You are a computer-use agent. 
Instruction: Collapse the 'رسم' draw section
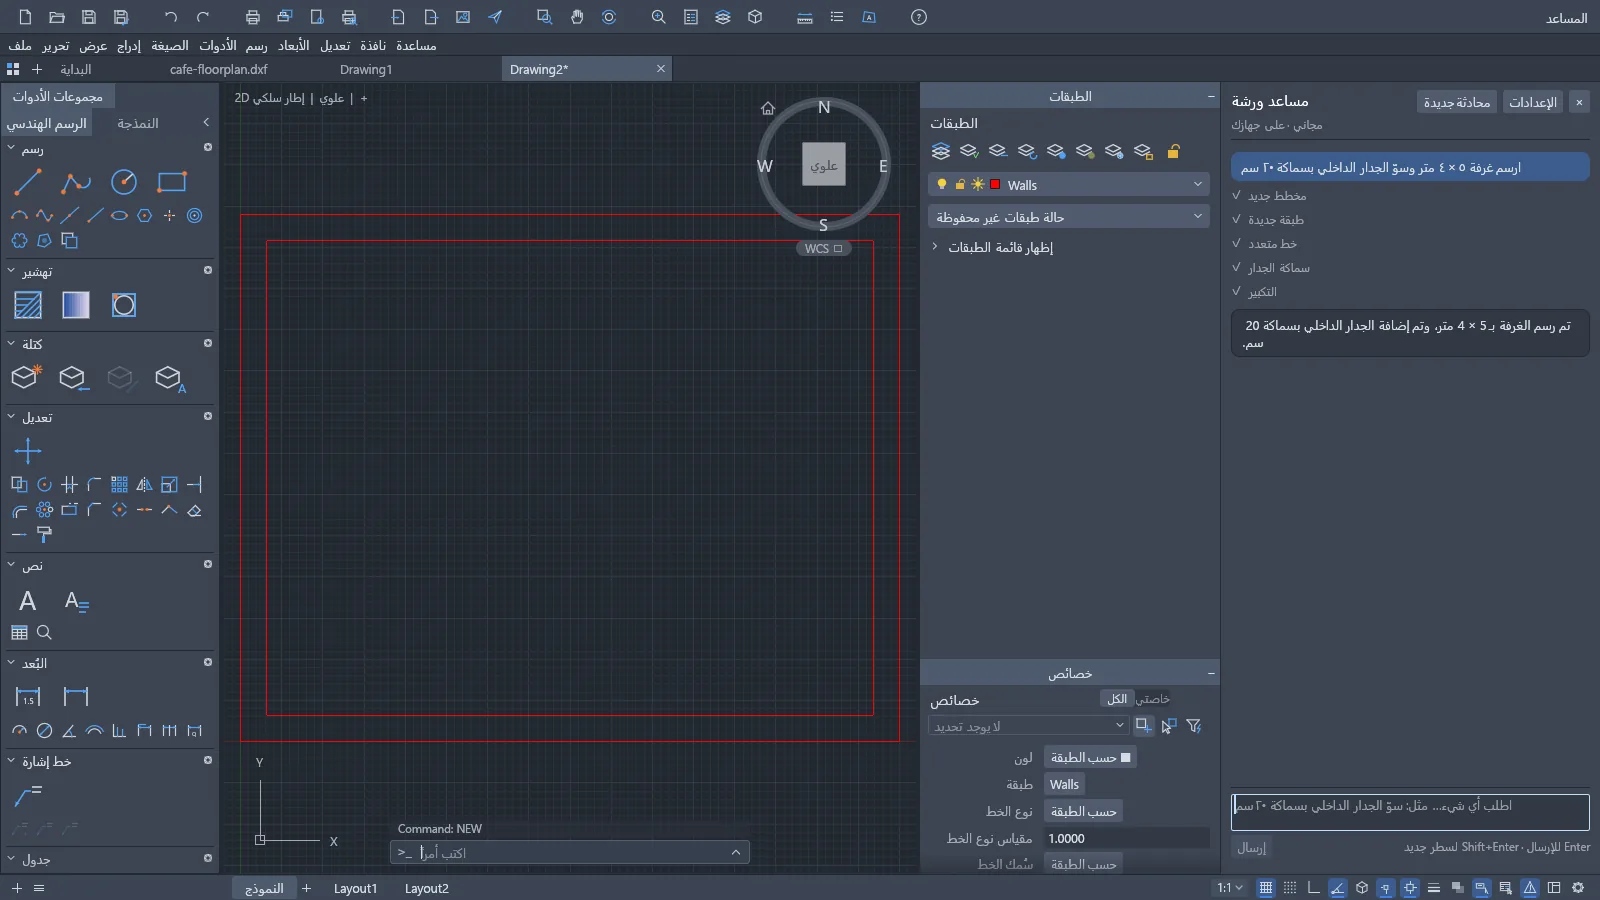coord(10,148)
